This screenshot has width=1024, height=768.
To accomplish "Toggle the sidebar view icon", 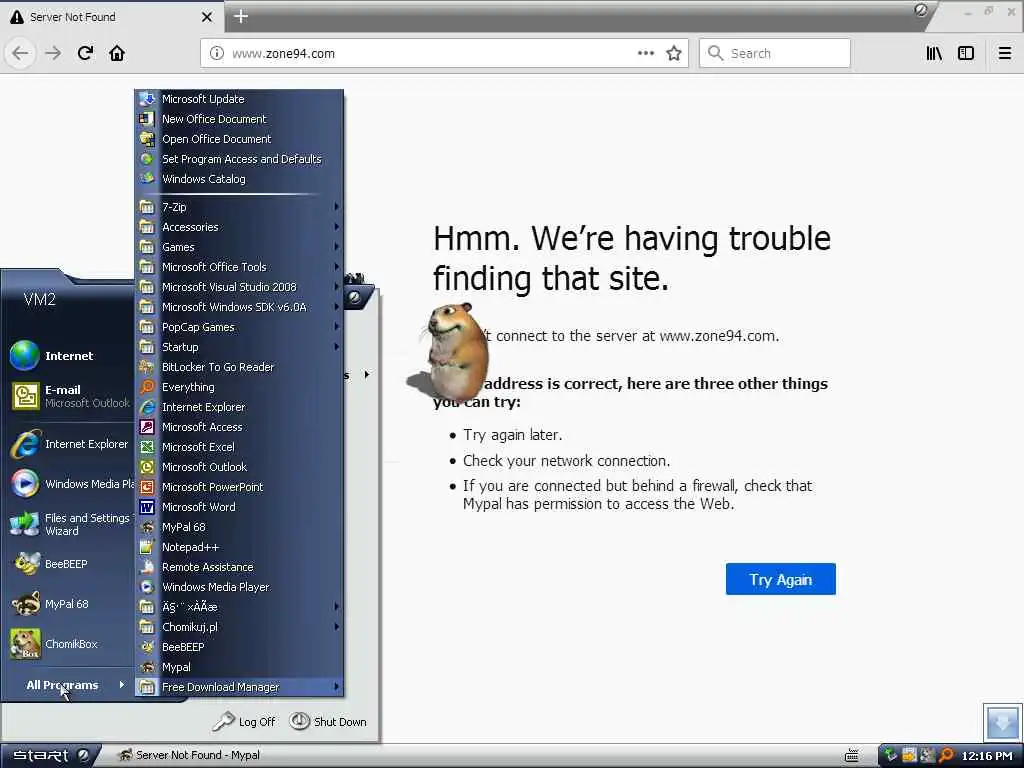I will coord(966,53).
